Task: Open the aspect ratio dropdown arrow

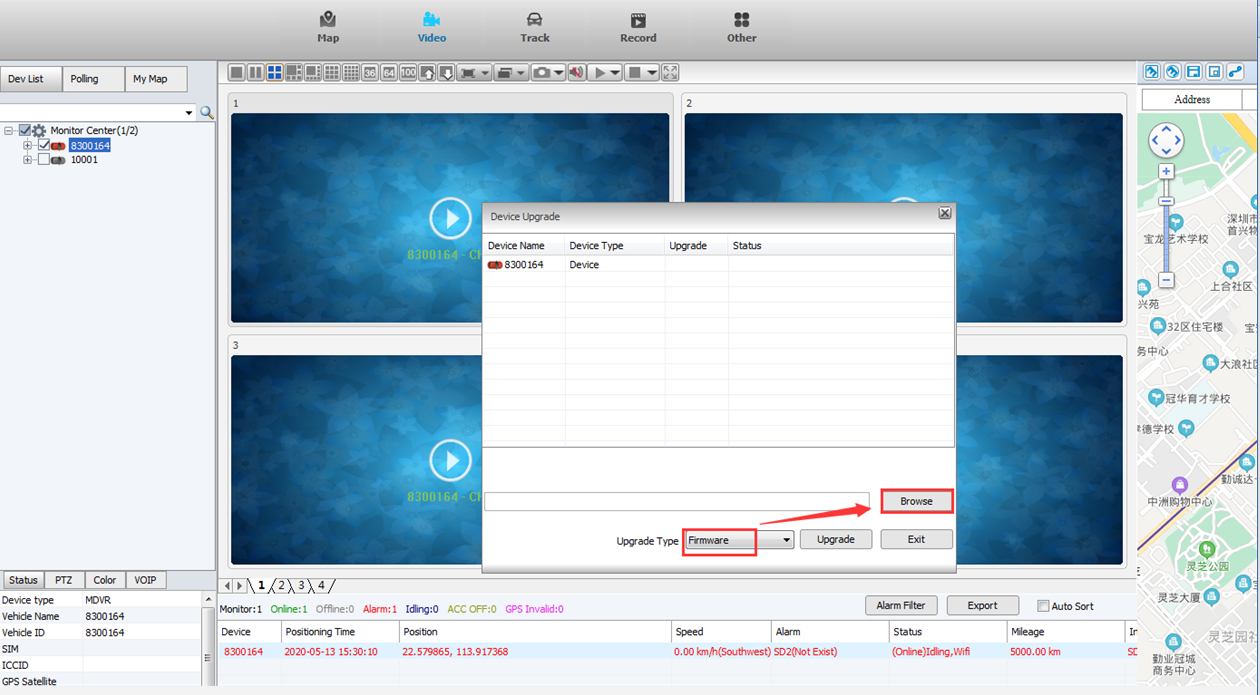Action: pos(485,73)
